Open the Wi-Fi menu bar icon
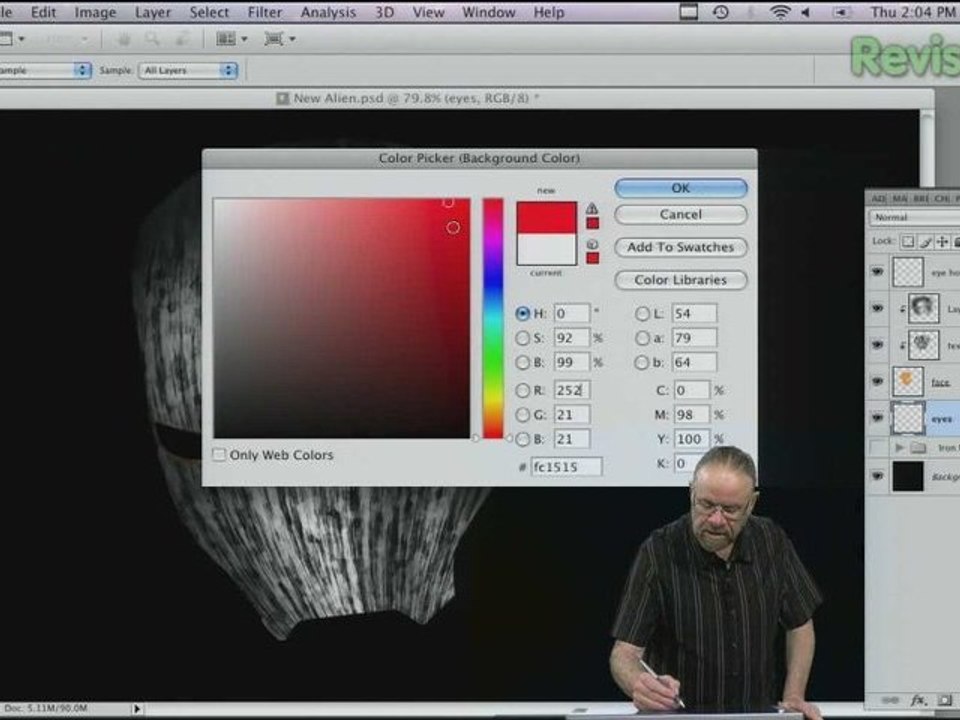 point(779,12)
